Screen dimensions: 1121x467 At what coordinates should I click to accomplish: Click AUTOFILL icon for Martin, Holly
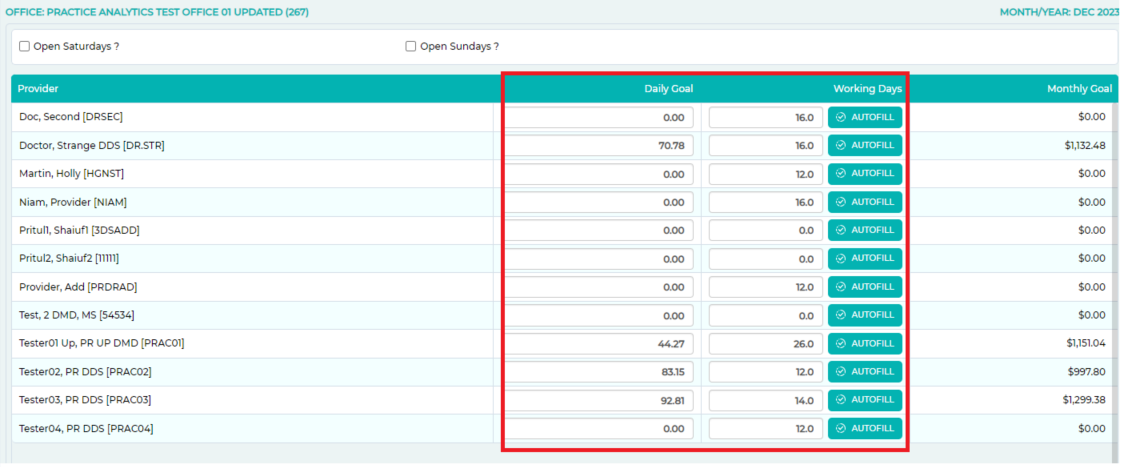tap(841, 174)
